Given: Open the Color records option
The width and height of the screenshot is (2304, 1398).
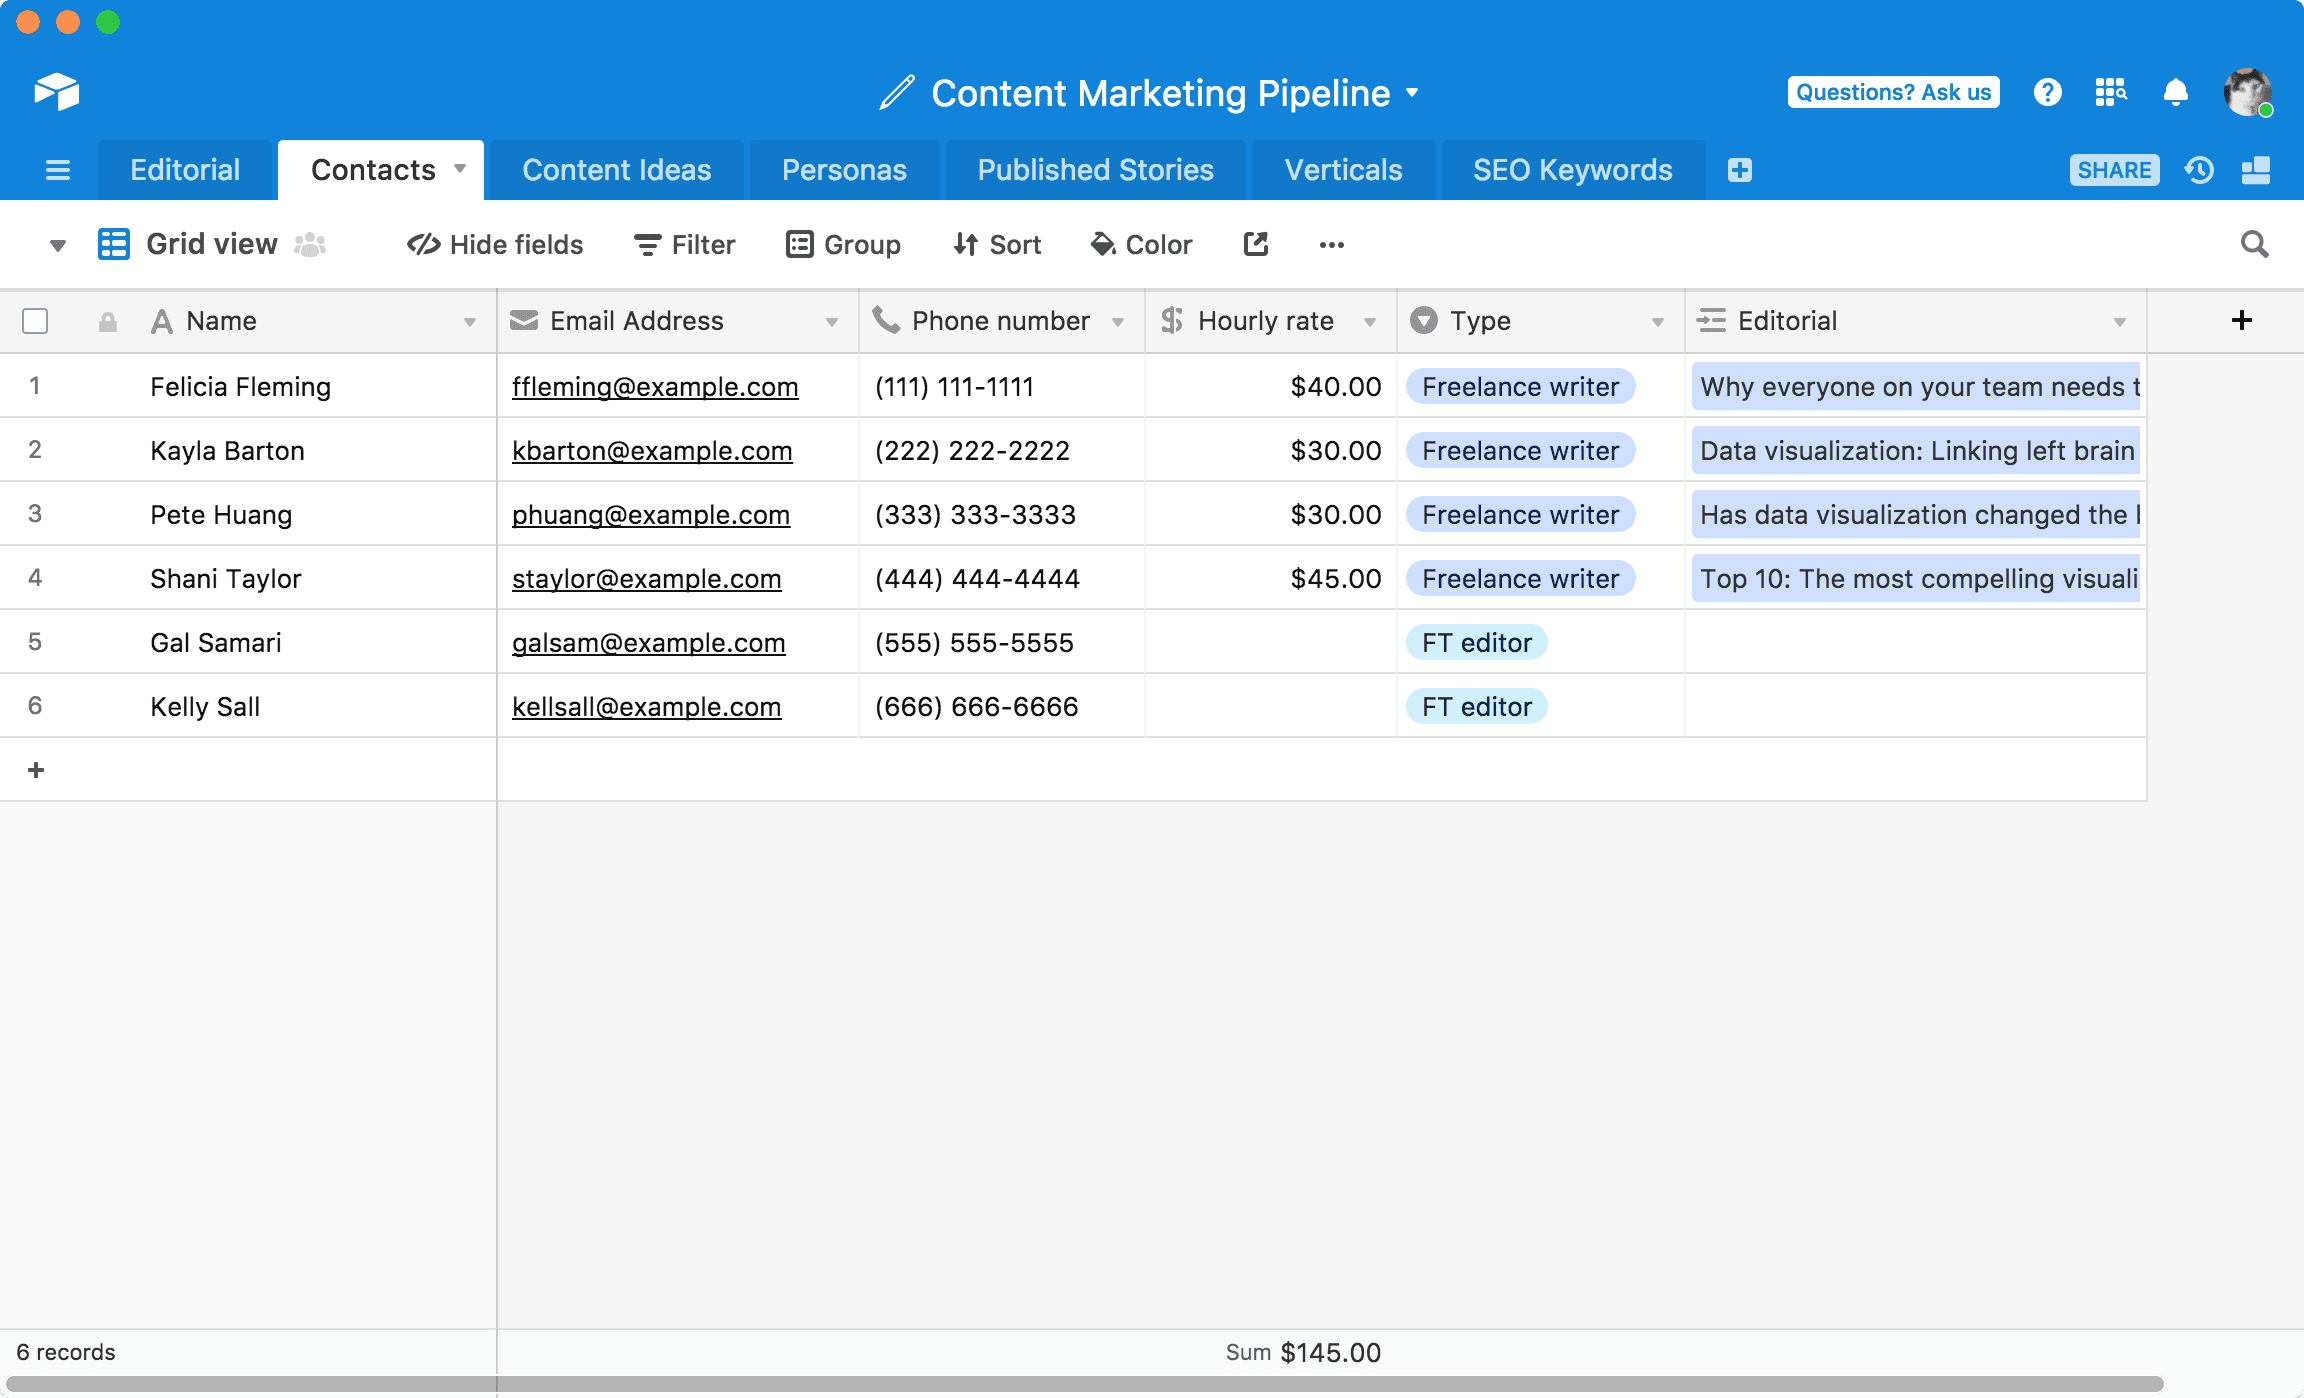Looking at the screenshot, I should 1141,245.
